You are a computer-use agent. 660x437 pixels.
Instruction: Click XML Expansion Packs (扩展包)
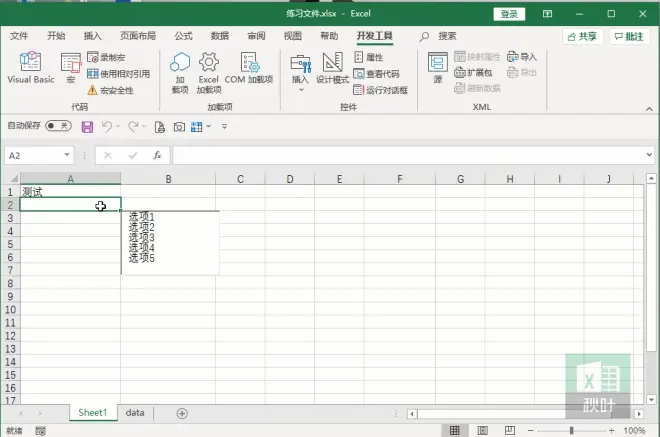coord(473,72)
